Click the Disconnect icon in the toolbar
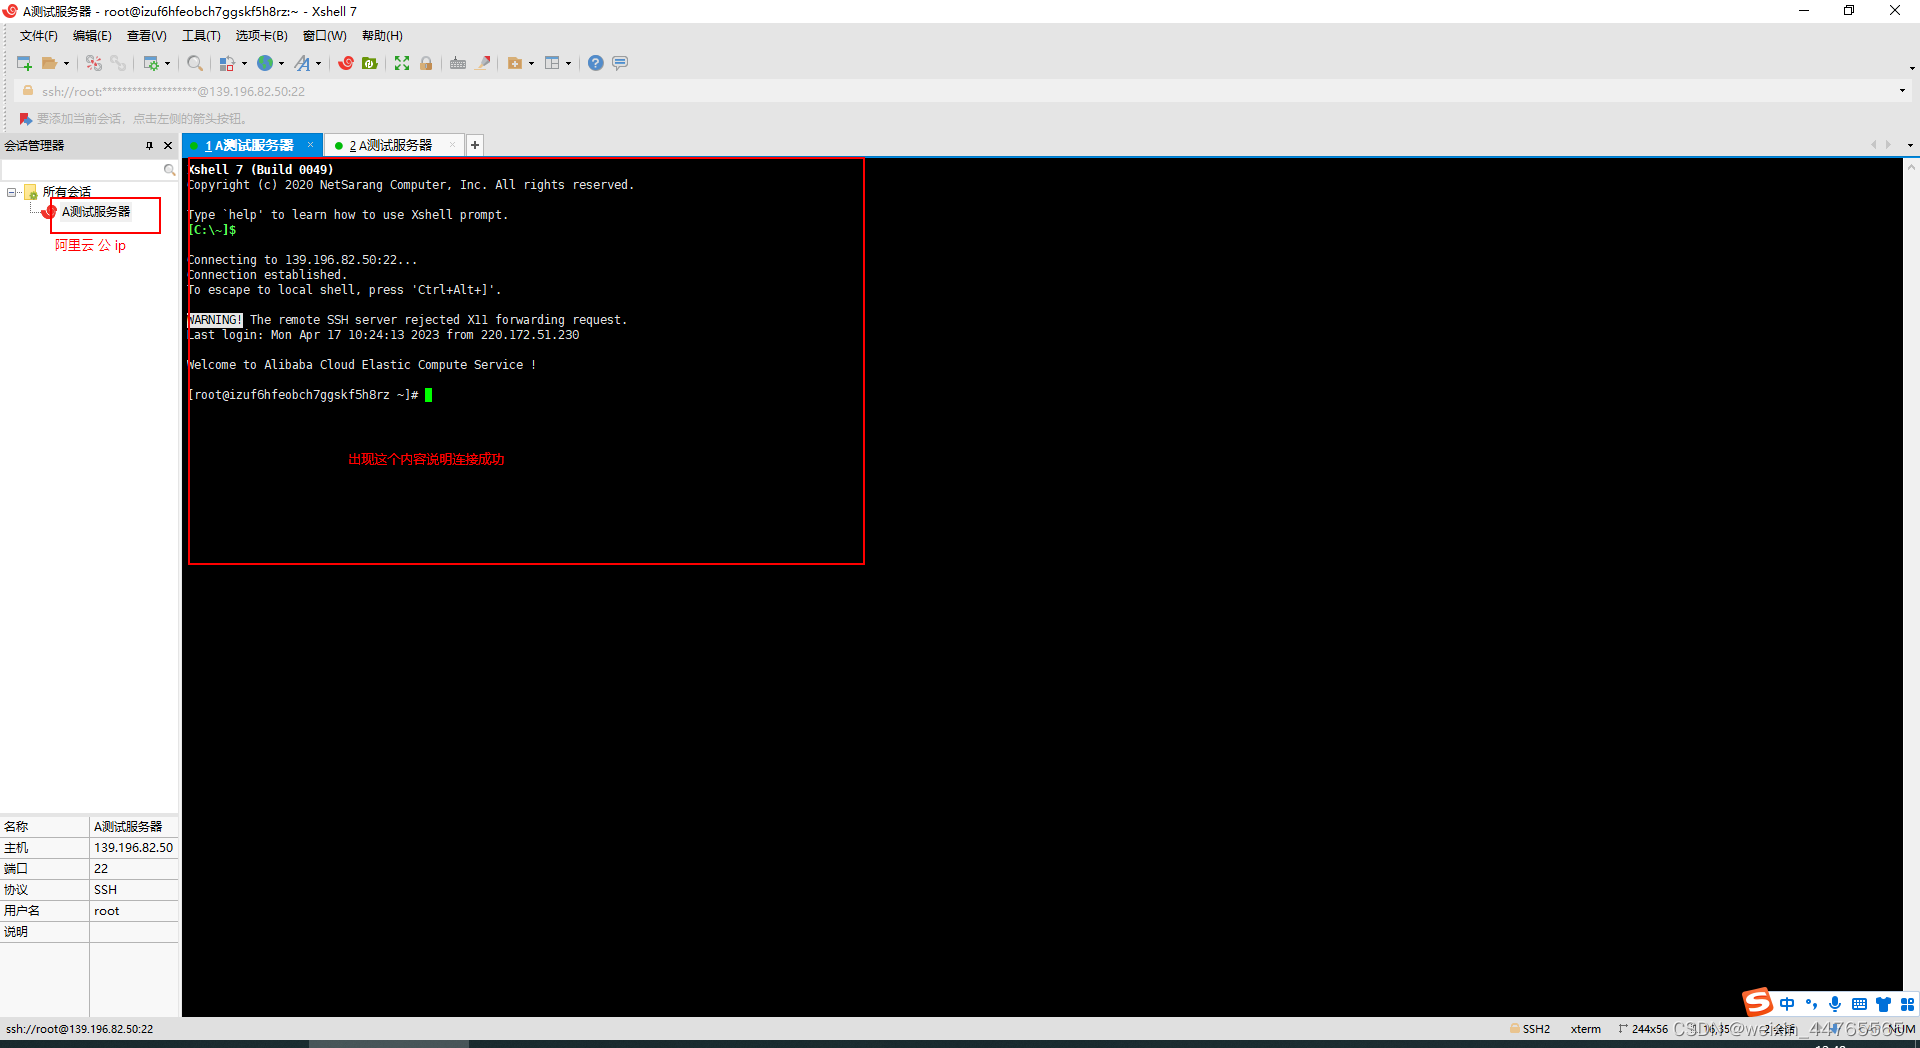 pos(94,63)
